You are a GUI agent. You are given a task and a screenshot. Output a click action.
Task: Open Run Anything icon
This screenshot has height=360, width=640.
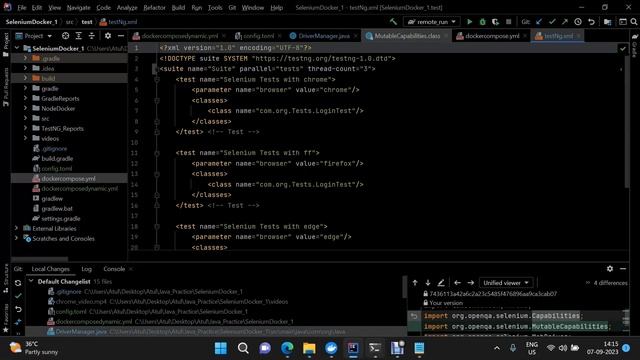click(x=622, y=22)
